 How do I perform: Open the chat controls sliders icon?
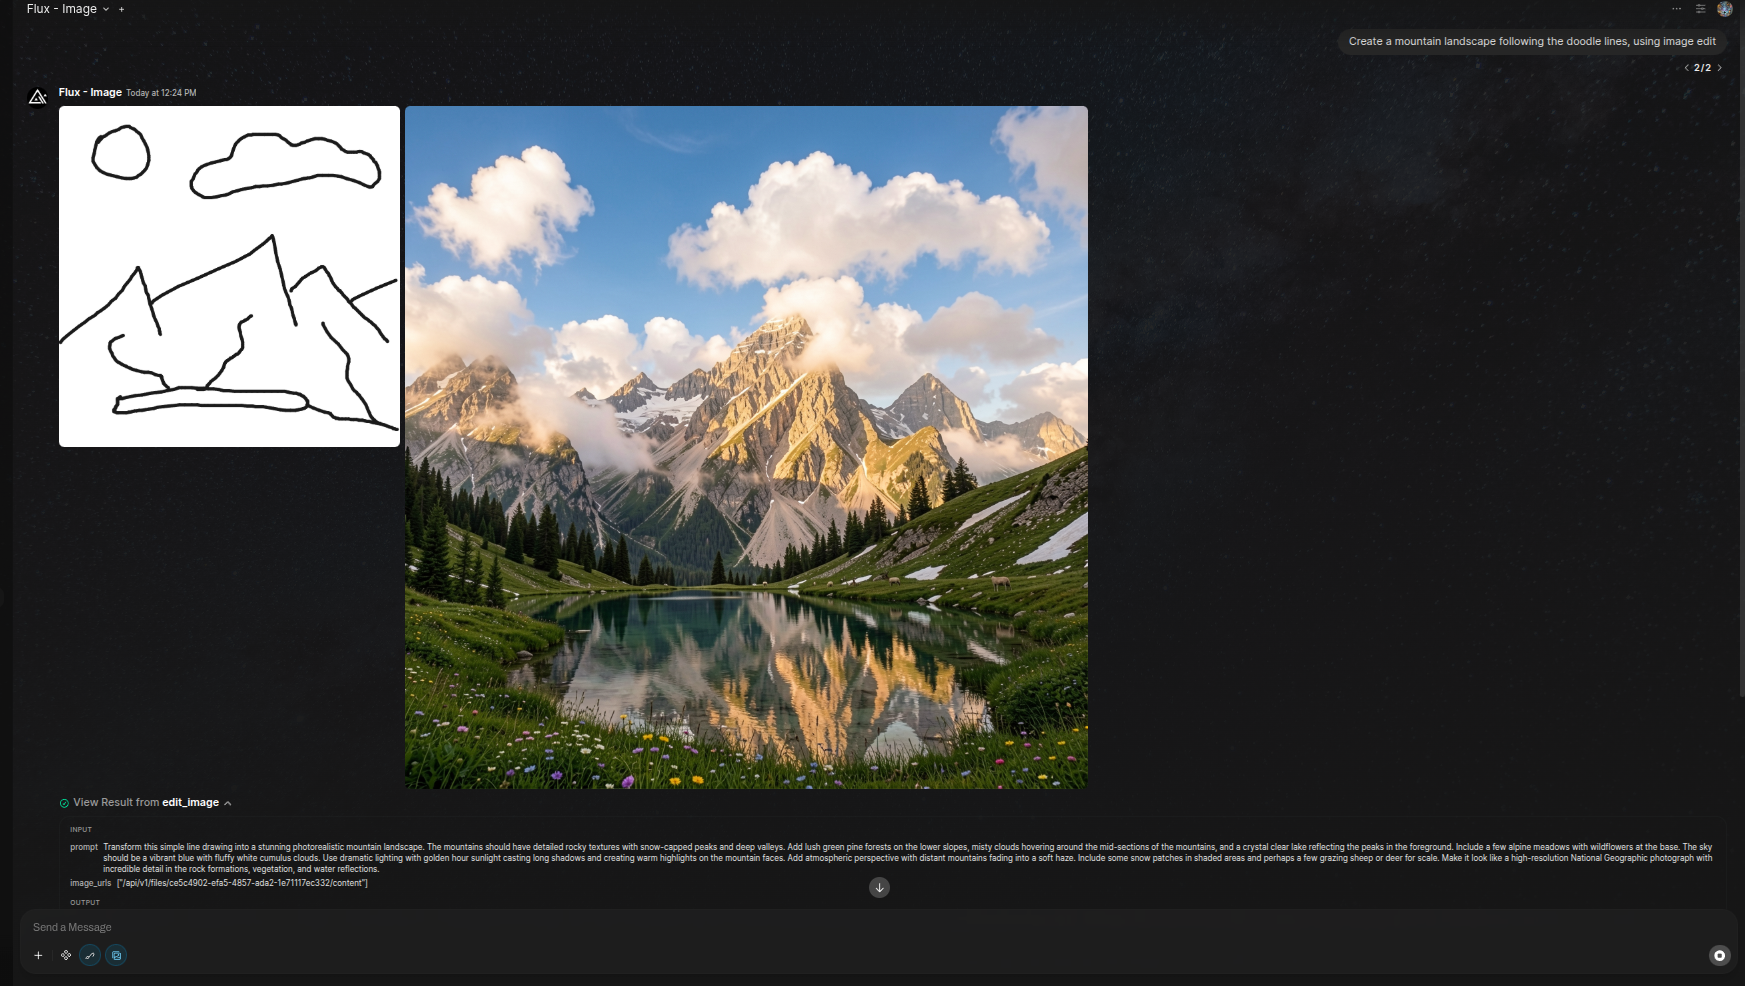coord(1700,9)
